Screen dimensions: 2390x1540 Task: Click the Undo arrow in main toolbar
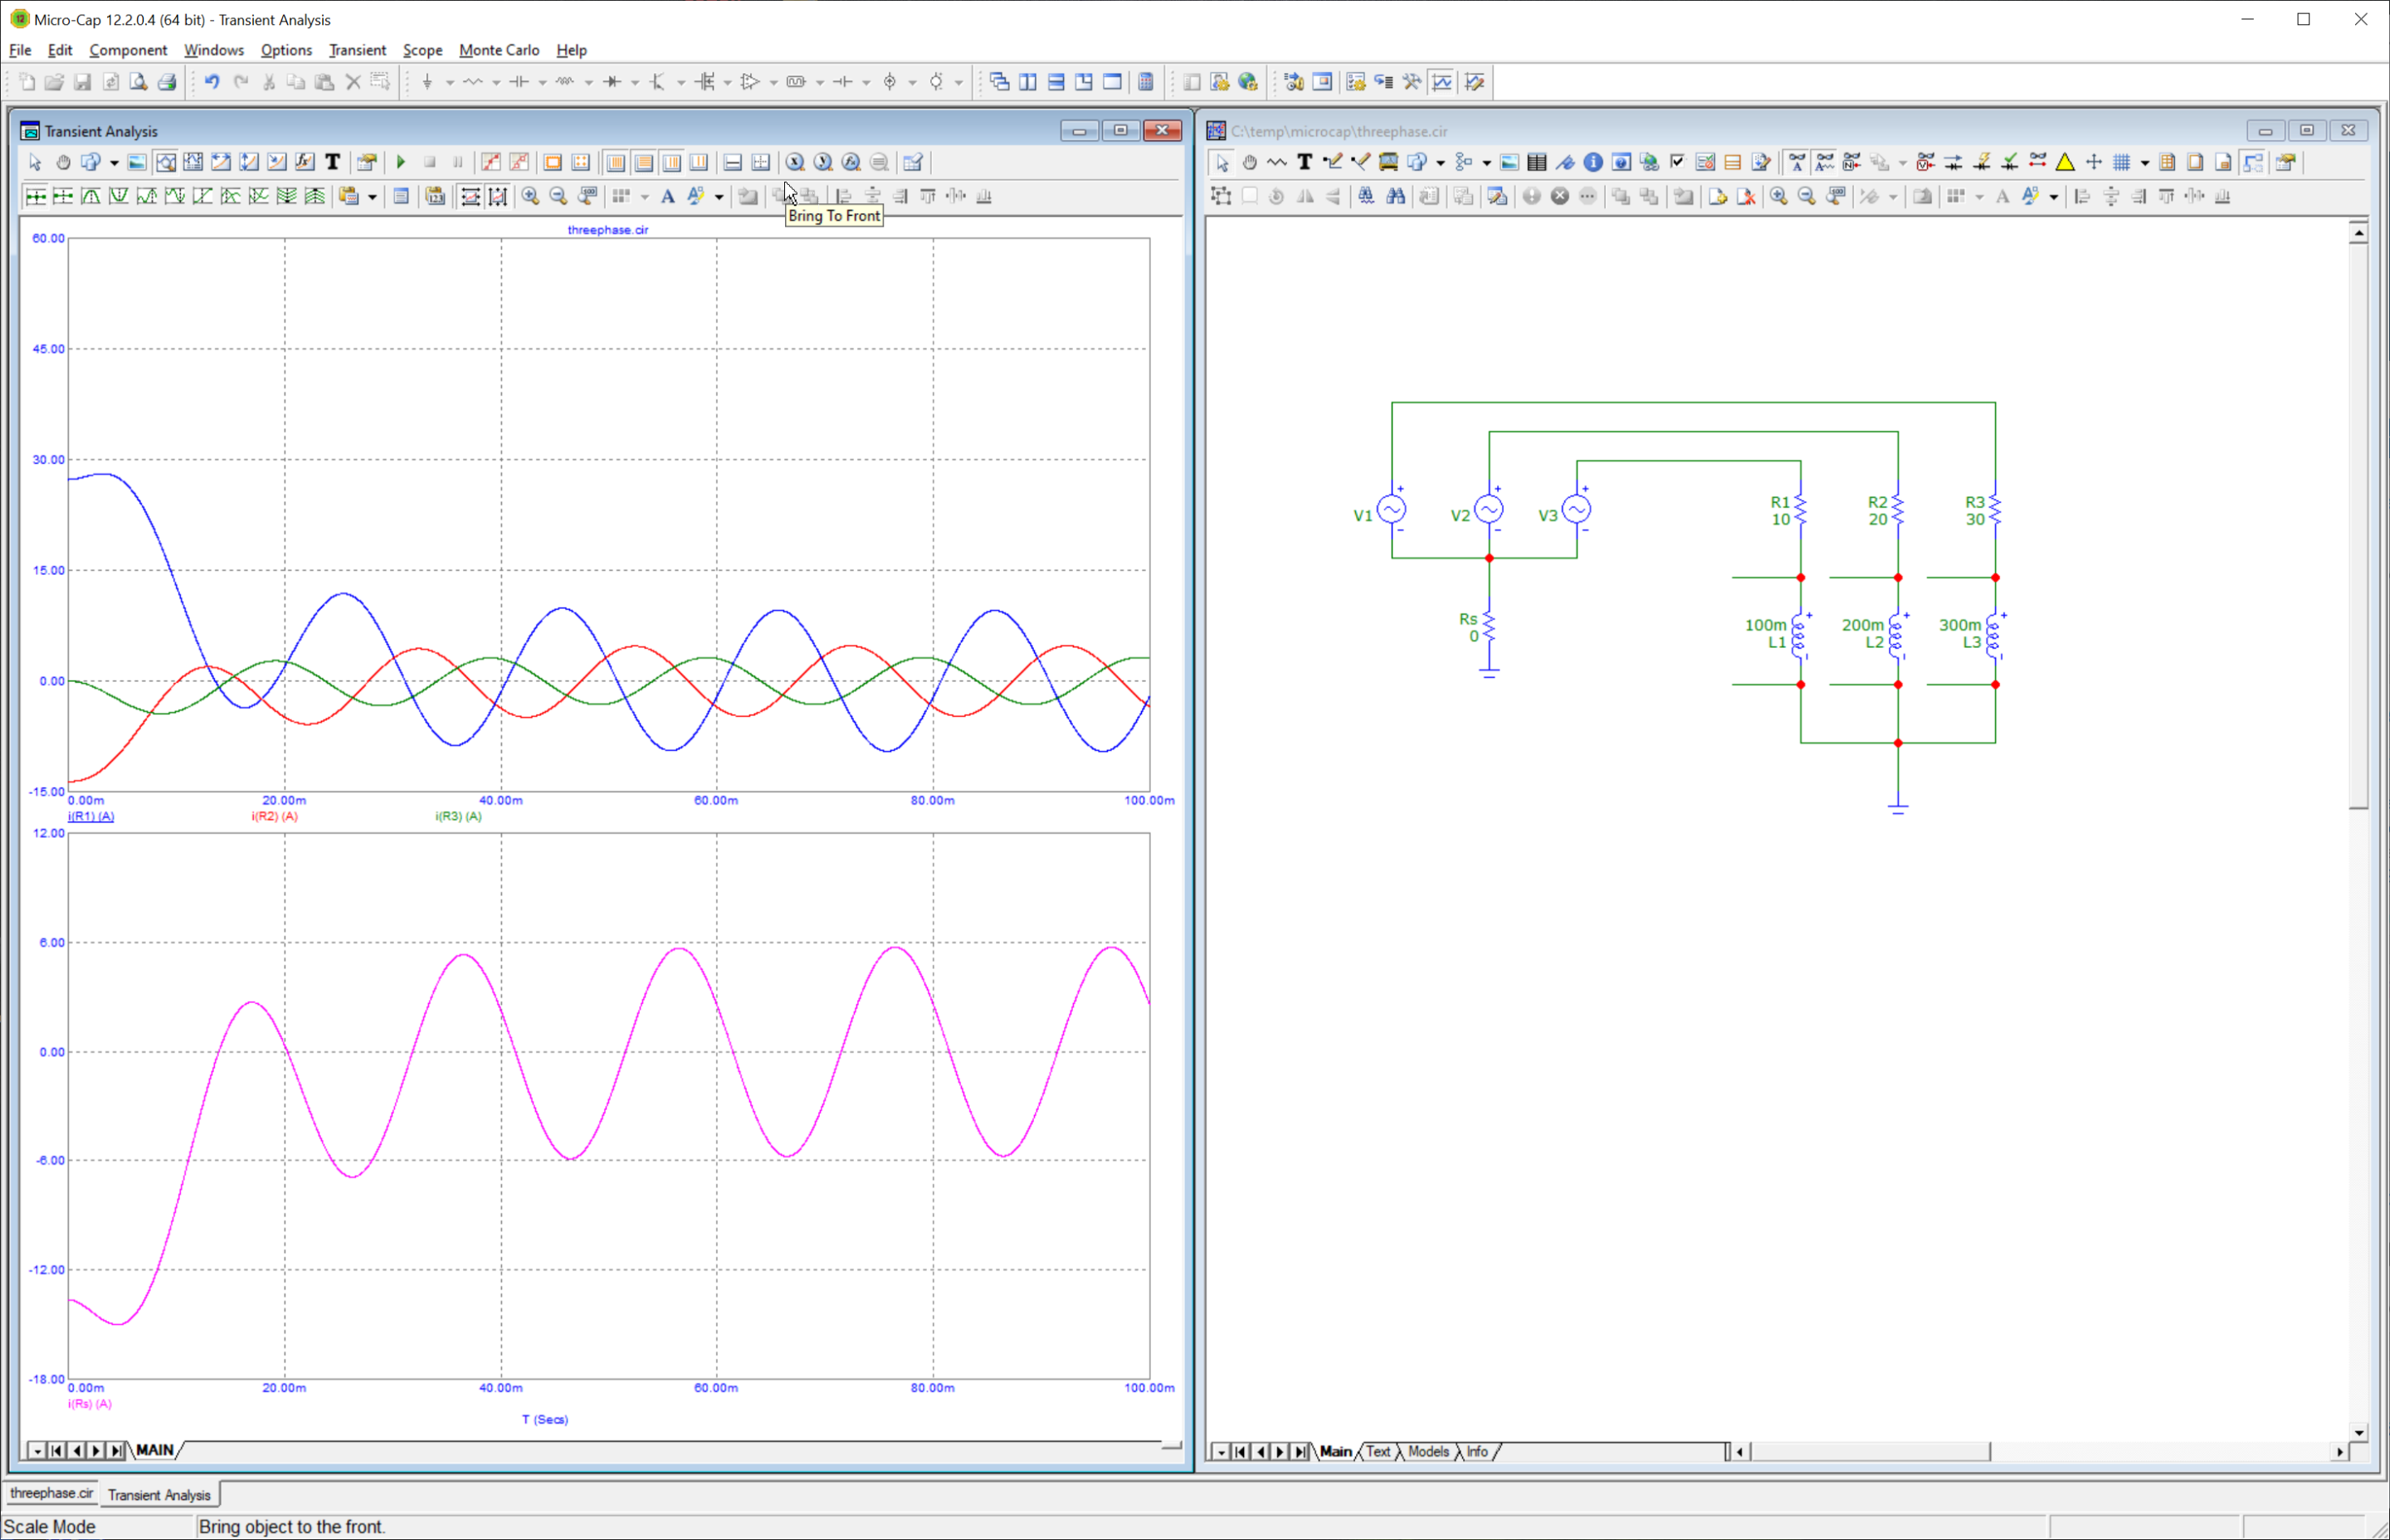click(212, 82)
